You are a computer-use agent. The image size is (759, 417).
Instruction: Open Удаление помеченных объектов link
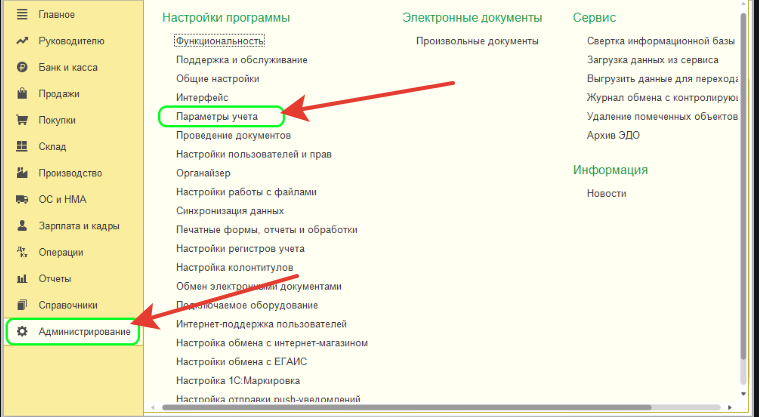(662, 116)
